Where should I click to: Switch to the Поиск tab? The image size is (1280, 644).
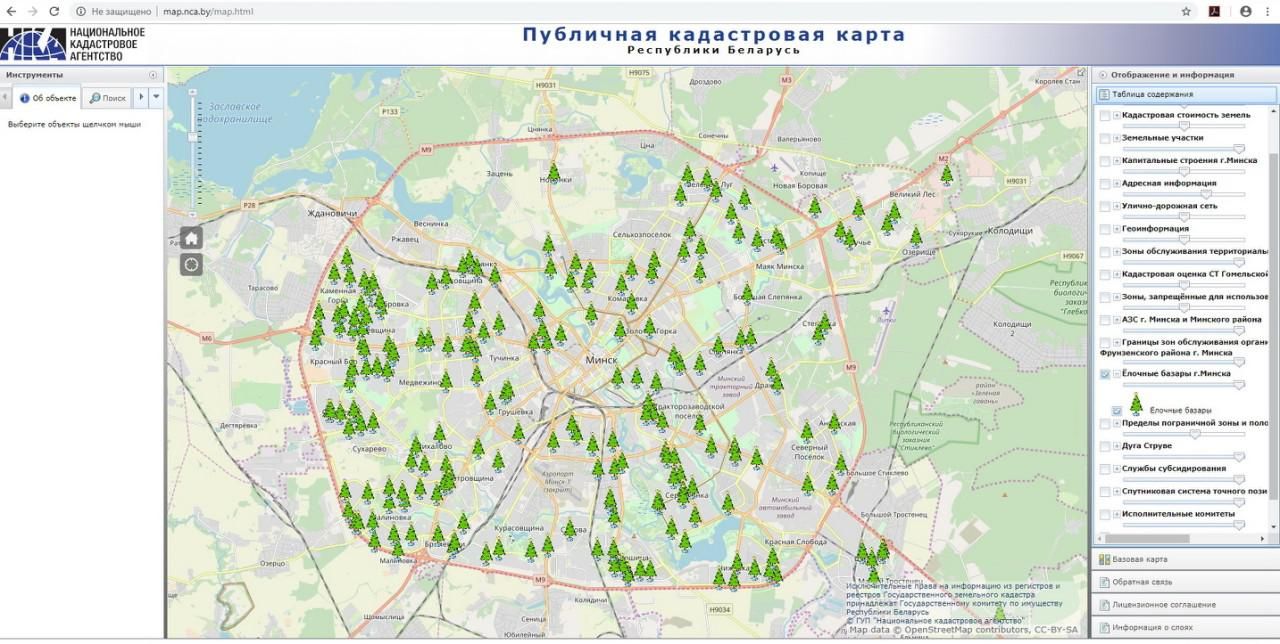pos(108,98)
